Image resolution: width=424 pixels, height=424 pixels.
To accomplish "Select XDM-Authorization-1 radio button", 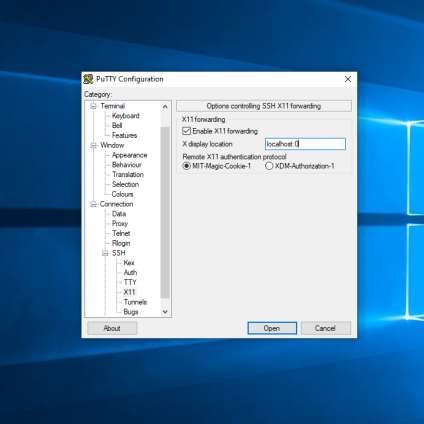I will pos(269,166).
